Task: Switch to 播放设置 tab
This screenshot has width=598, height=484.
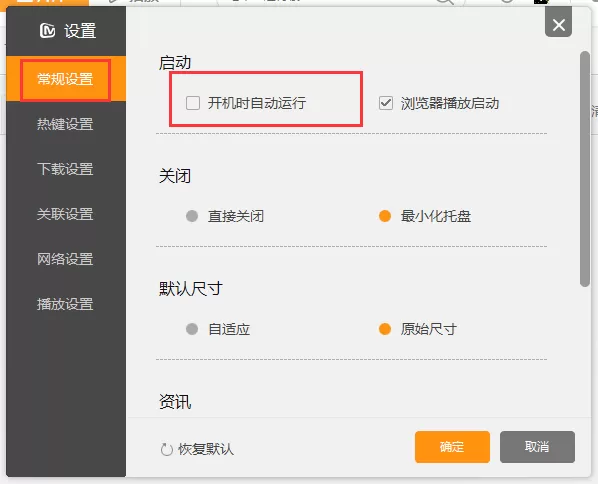Action: point(66,304)
